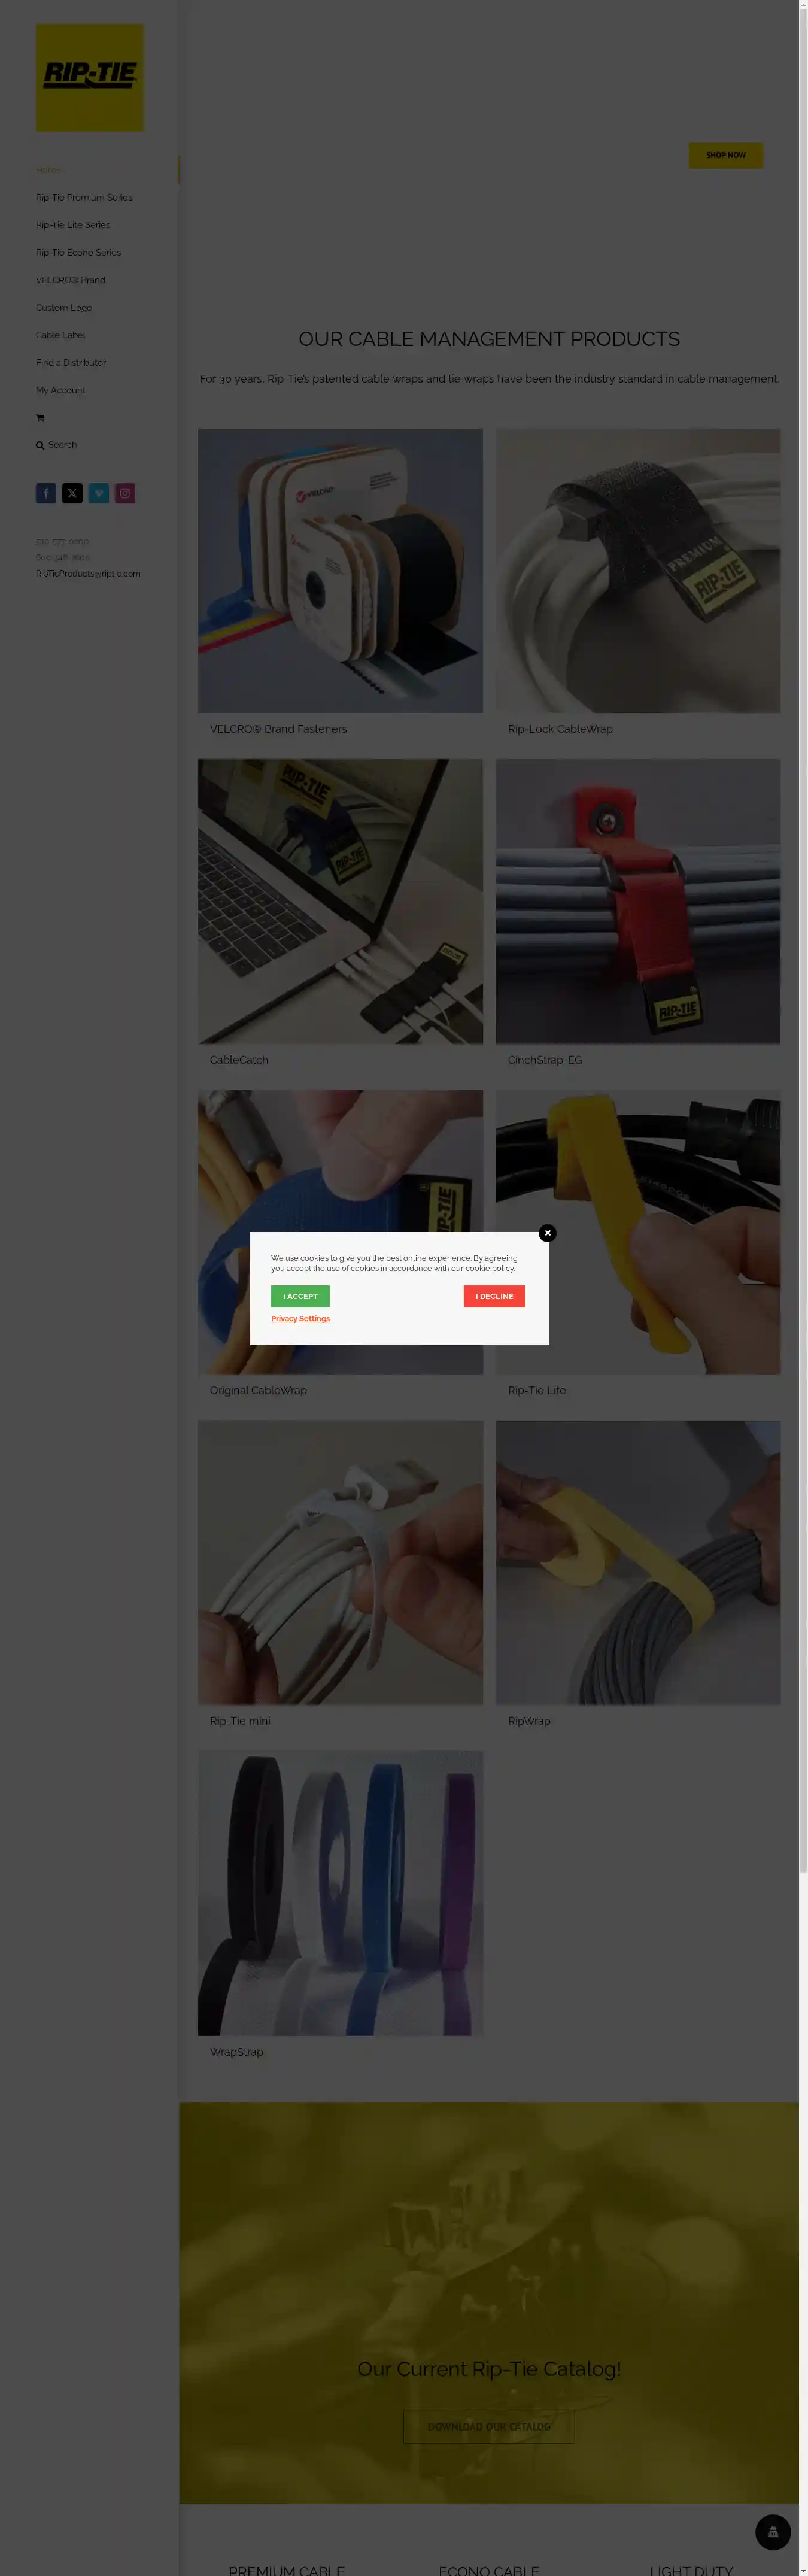Open the CinchStrap-EG product thumbnail
808x2576 pixels.
(638, 901)
